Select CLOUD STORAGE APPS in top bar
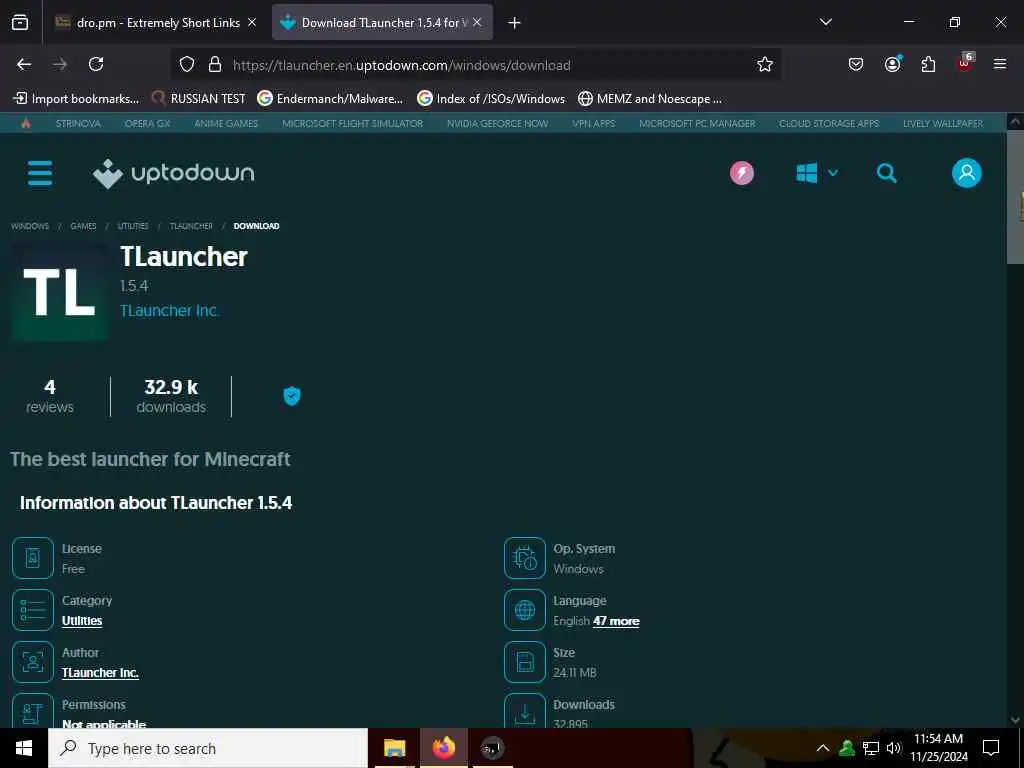 (829, 123)
